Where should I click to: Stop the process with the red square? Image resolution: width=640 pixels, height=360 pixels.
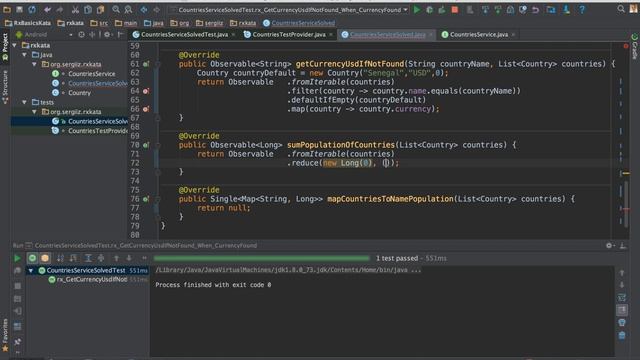455,9
